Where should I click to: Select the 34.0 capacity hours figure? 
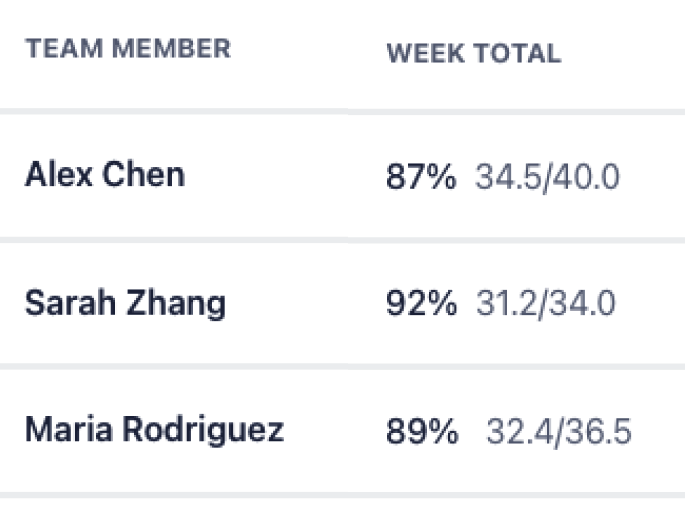tap(580, 303)
